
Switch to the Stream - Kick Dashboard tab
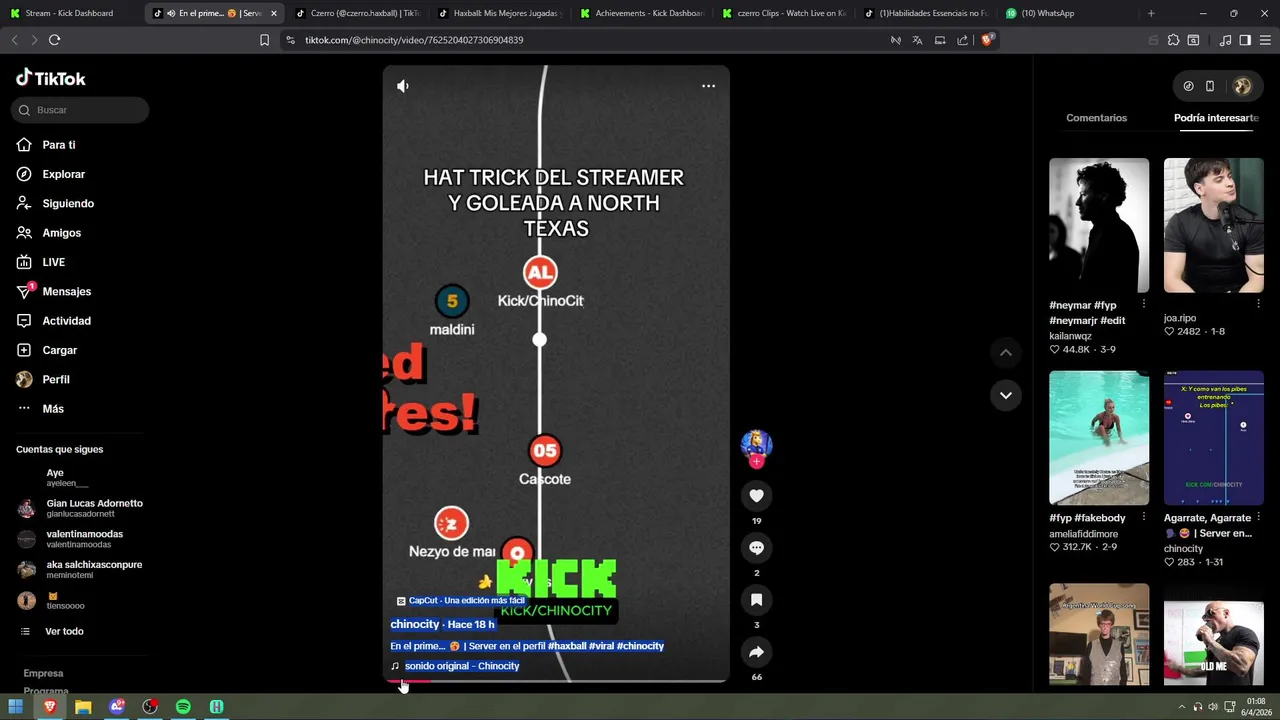69,13
